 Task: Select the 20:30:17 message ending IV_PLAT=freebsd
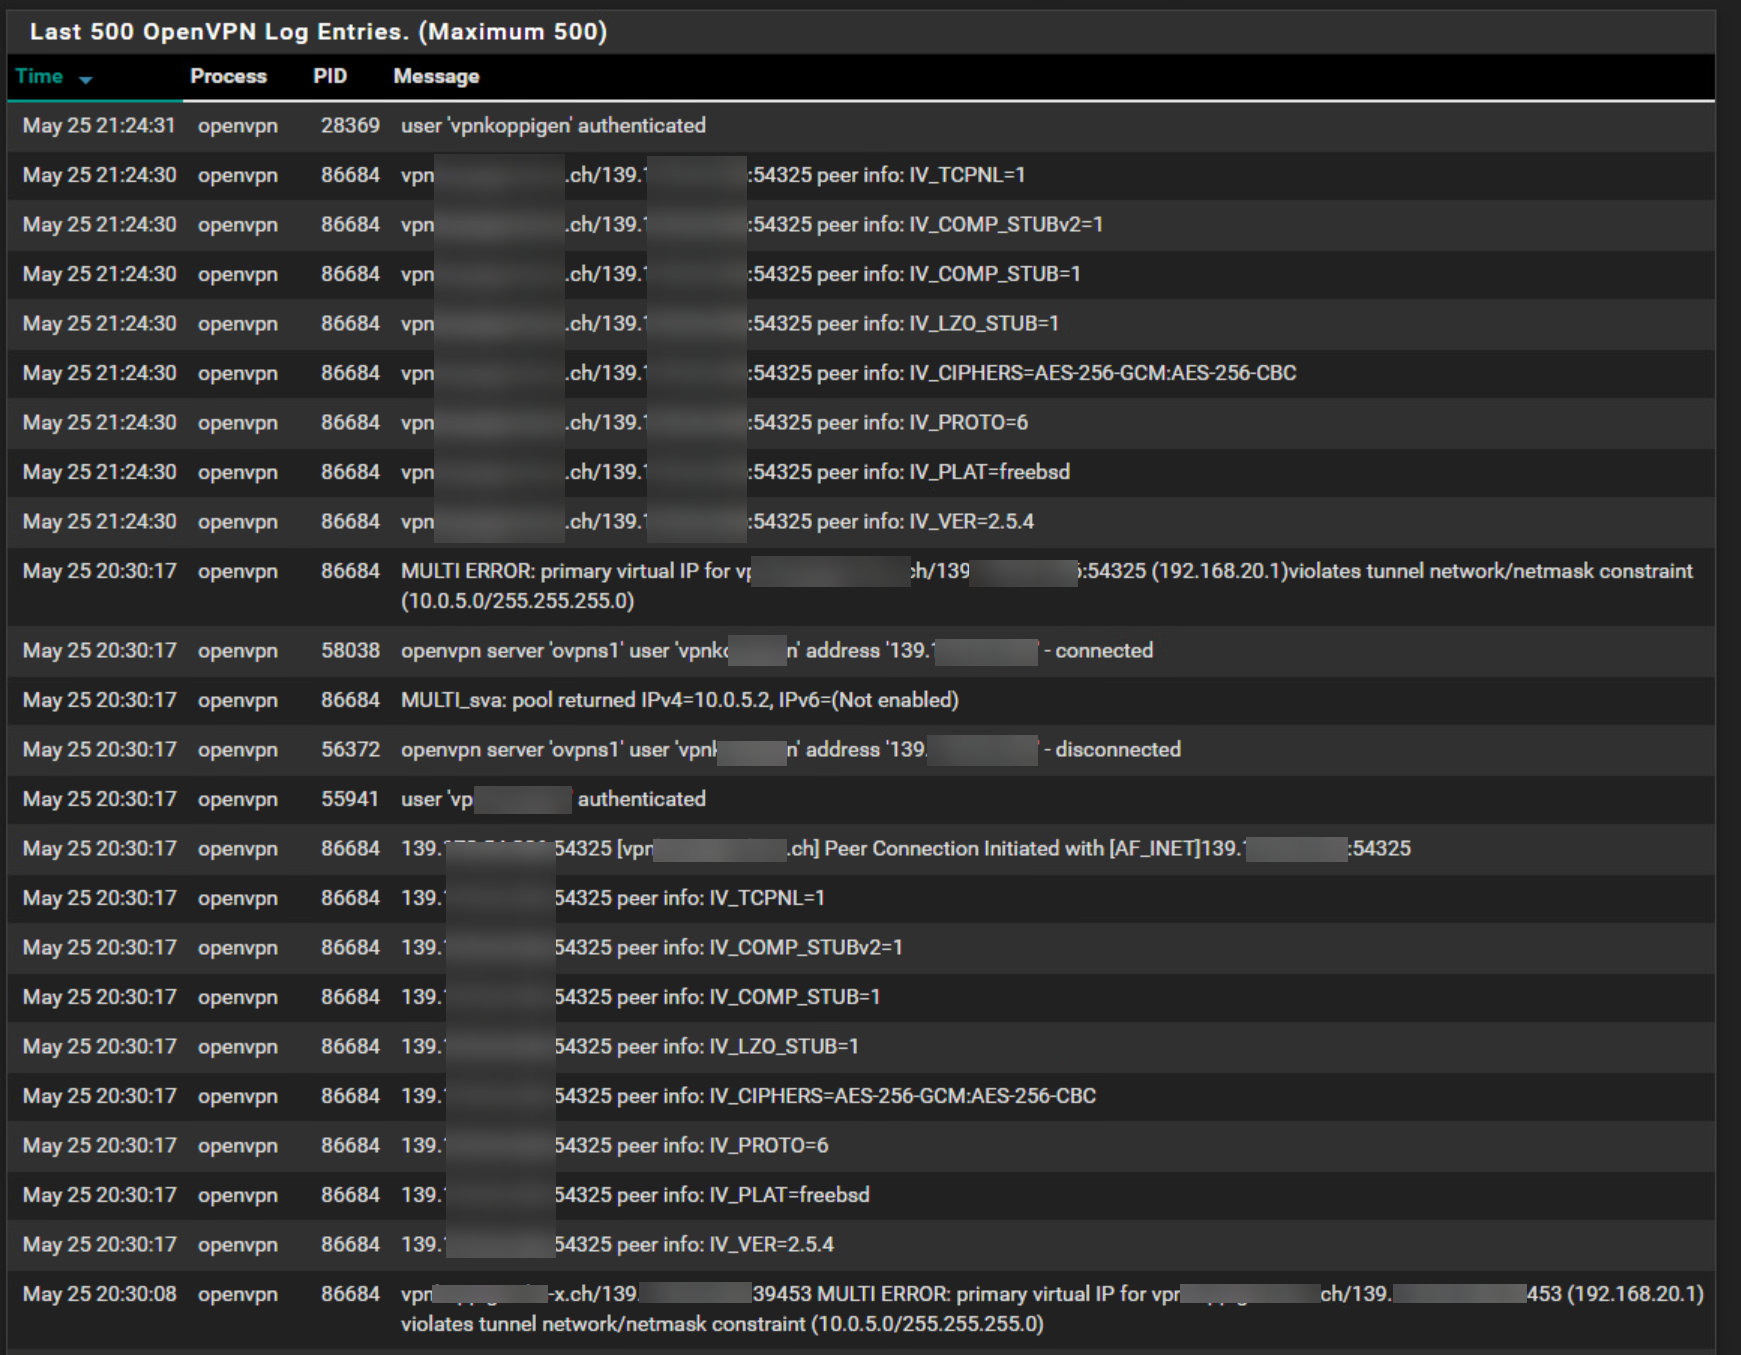[635, 1195]
